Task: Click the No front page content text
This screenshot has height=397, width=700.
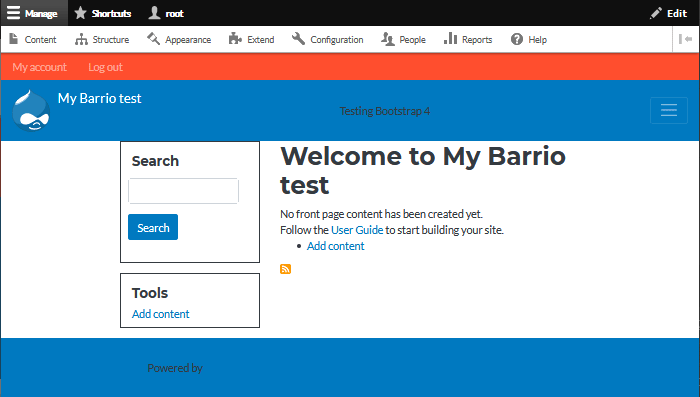Action: 381,214
